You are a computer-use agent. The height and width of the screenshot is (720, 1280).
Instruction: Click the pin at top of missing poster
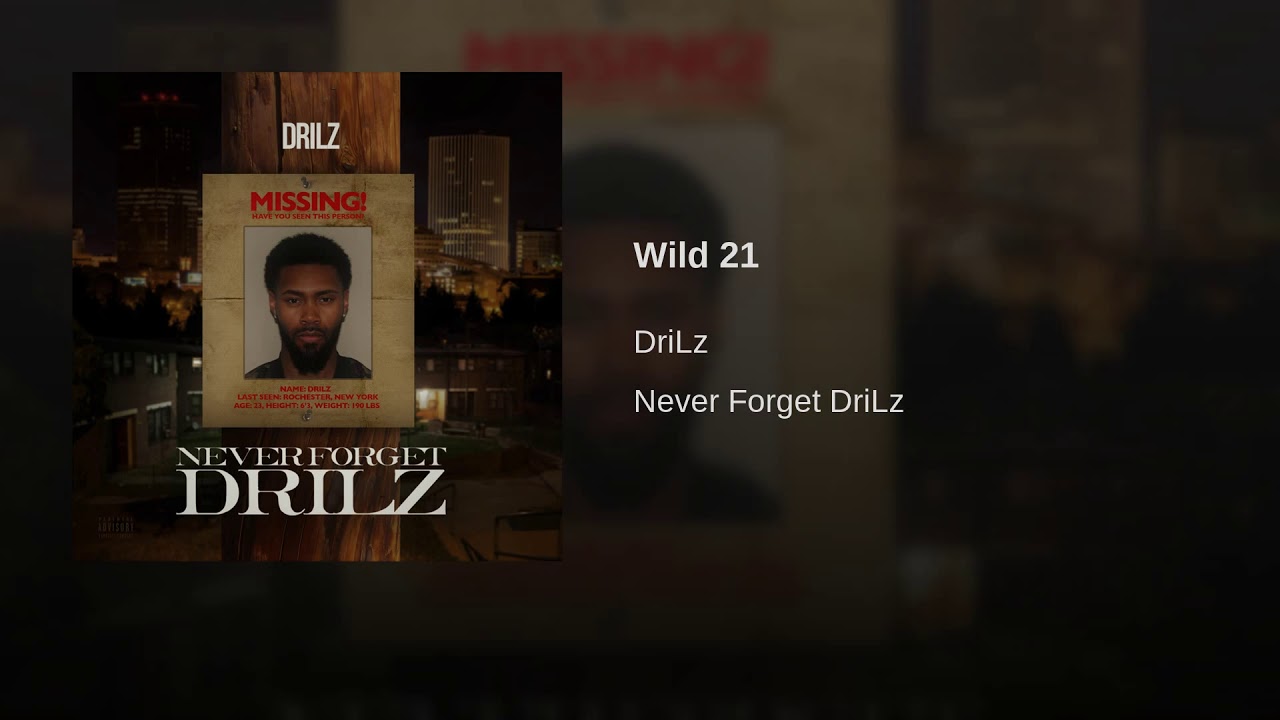307,182
